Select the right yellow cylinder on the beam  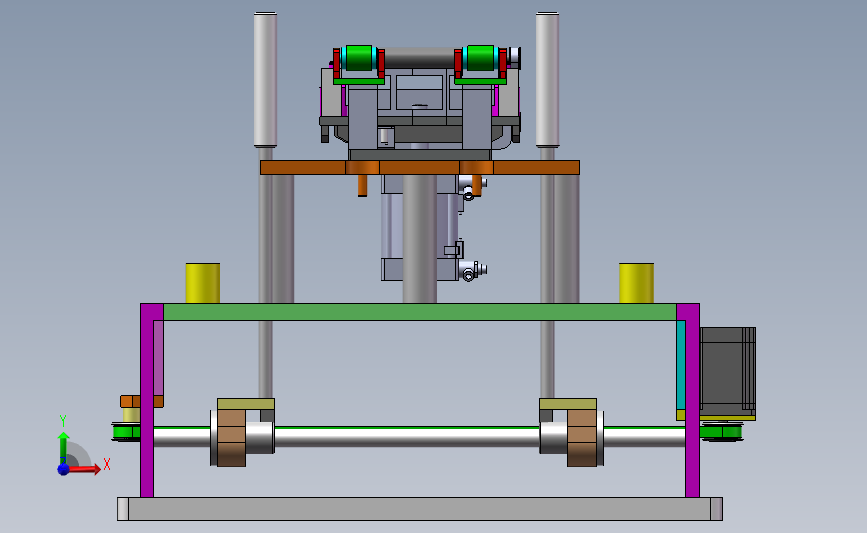636,283
